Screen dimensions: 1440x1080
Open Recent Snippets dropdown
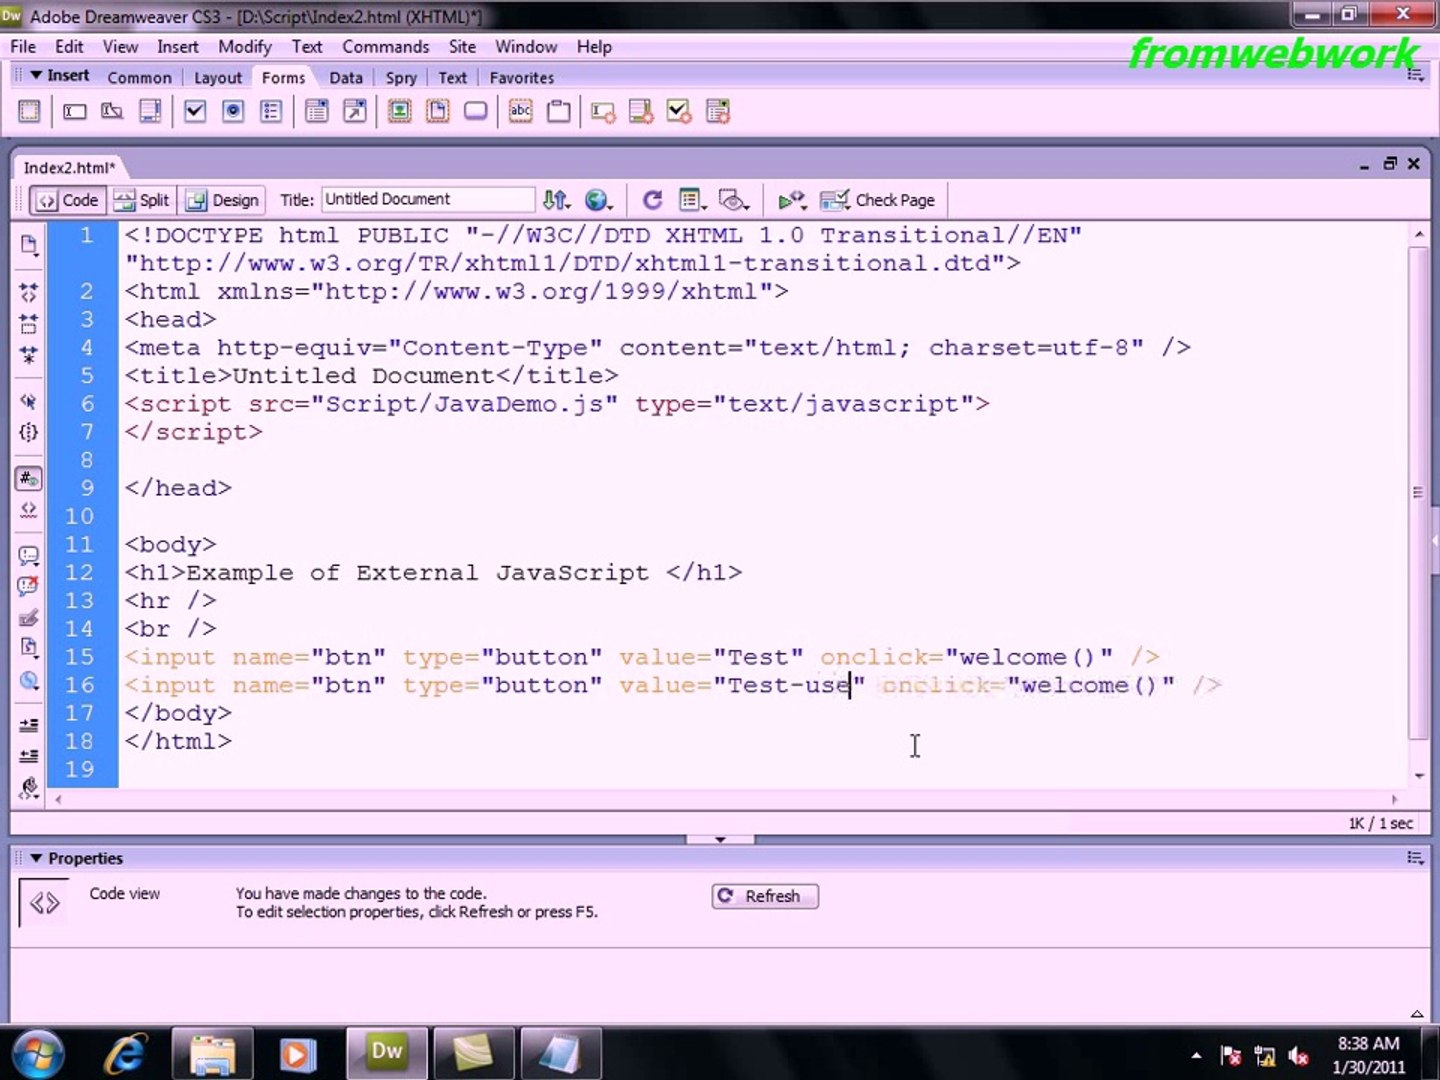pos(29,648)
